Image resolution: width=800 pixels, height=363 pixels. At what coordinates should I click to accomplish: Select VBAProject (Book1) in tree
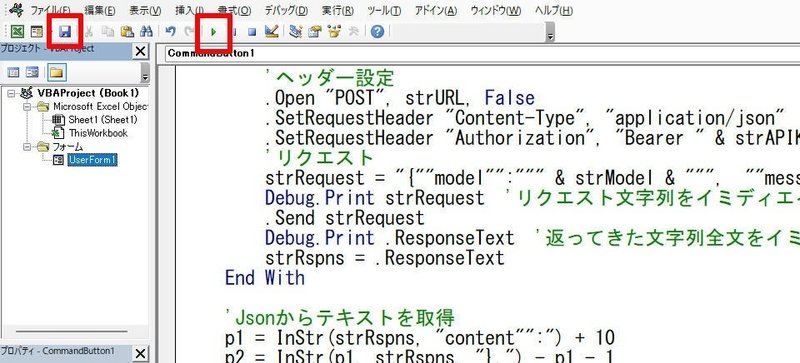click(x=88, y=93)
